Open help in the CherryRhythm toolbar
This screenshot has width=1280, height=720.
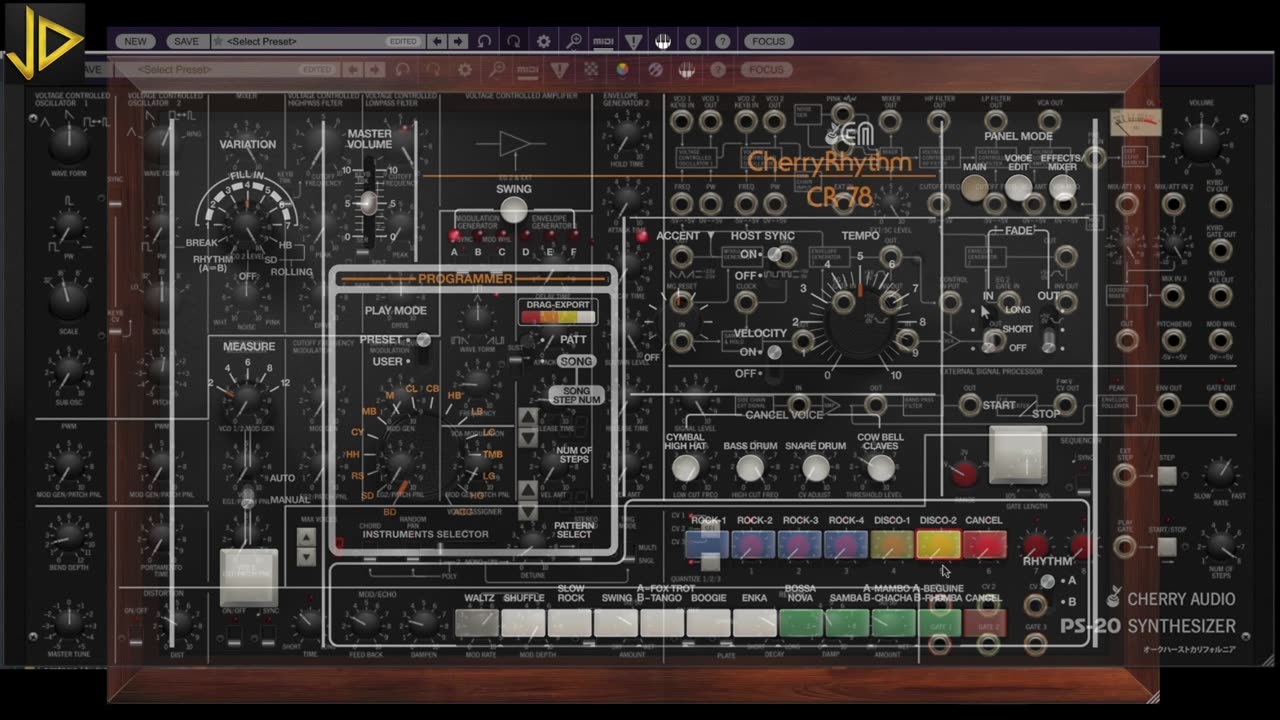[723, 41]
